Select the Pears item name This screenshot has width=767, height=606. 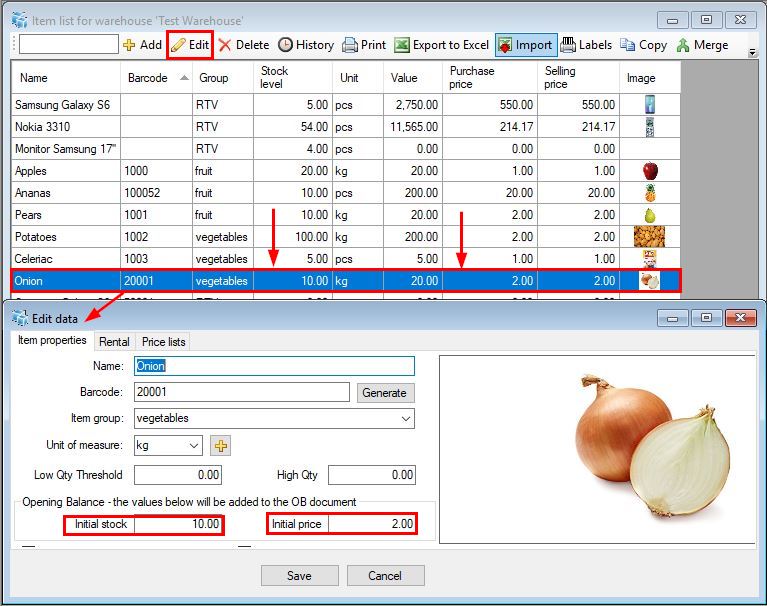[x=28, y=215]
